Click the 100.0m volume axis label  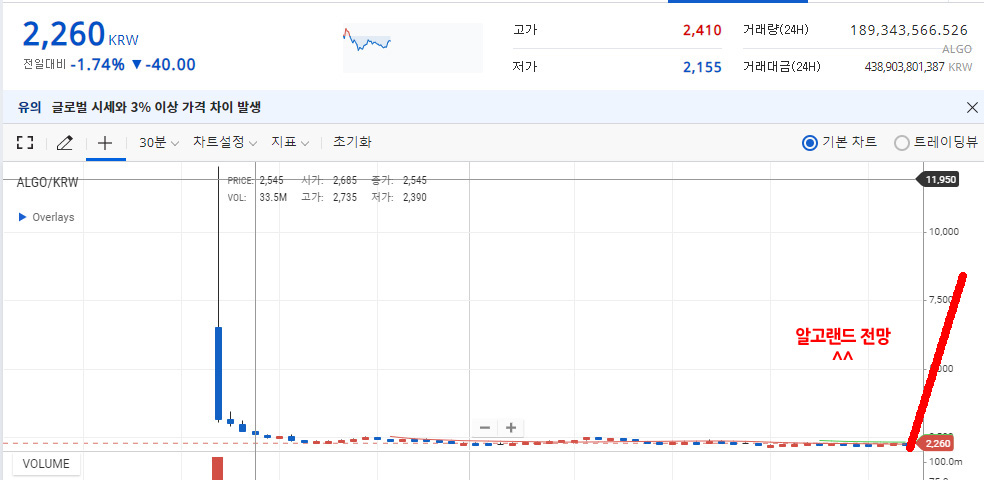[x=945, y=462]
